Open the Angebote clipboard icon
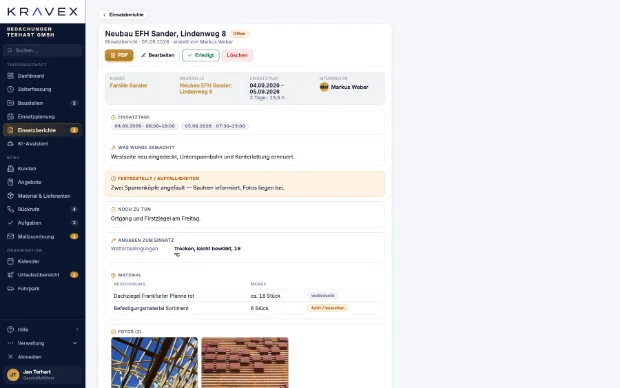The image size is (620, 388). (11, 182)
